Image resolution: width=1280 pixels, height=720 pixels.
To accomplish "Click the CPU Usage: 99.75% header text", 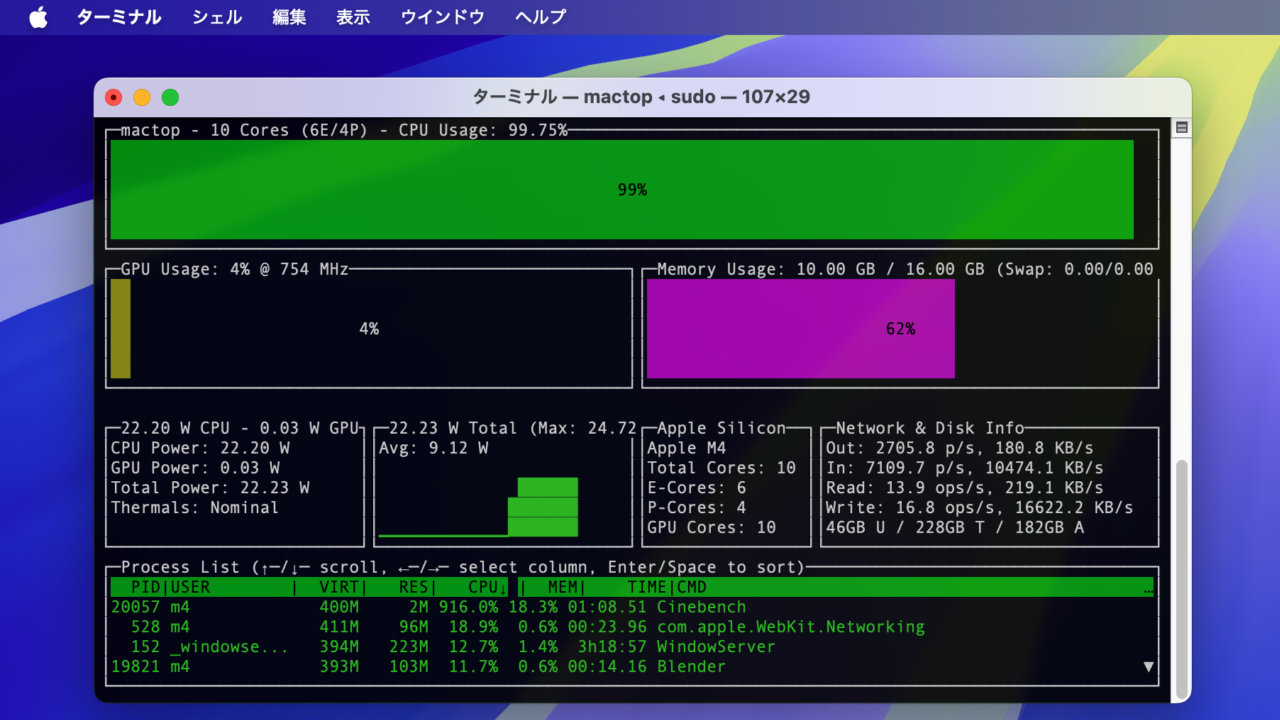I will (483, 130).
